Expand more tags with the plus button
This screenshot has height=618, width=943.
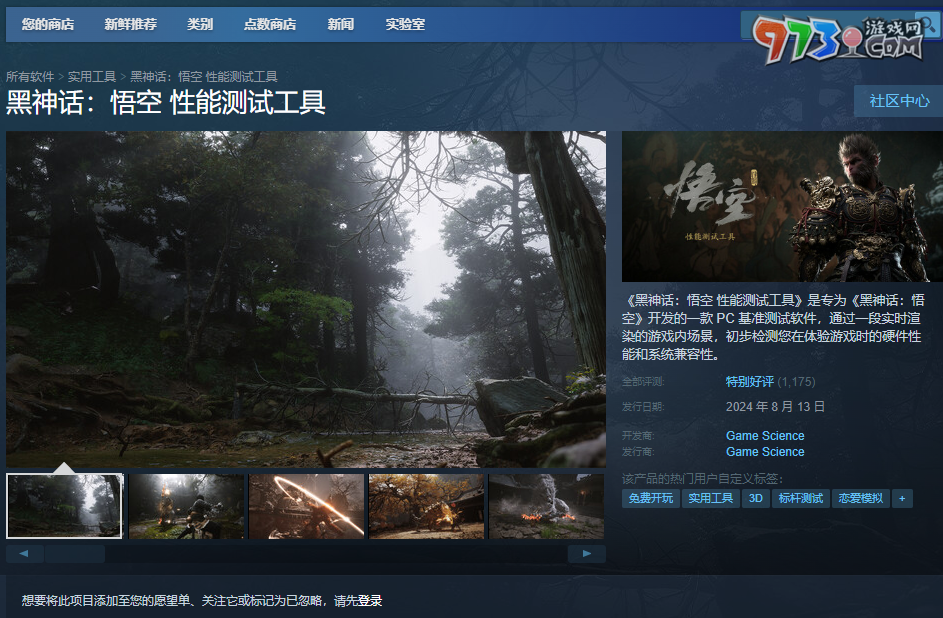pyautogui.click(x=902, y=498)
